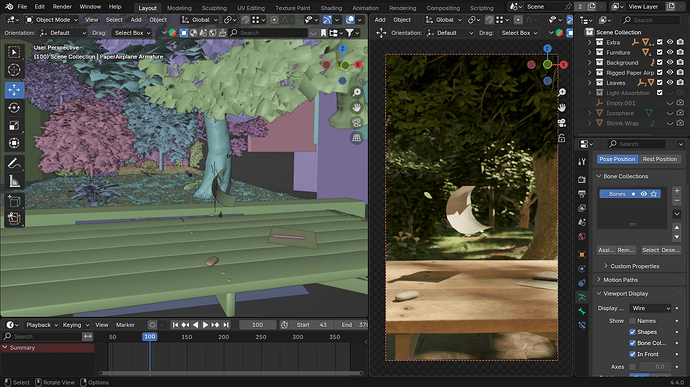Activate the Rotate tool
This screenshot has width=690, height=387.
(14, 107)
